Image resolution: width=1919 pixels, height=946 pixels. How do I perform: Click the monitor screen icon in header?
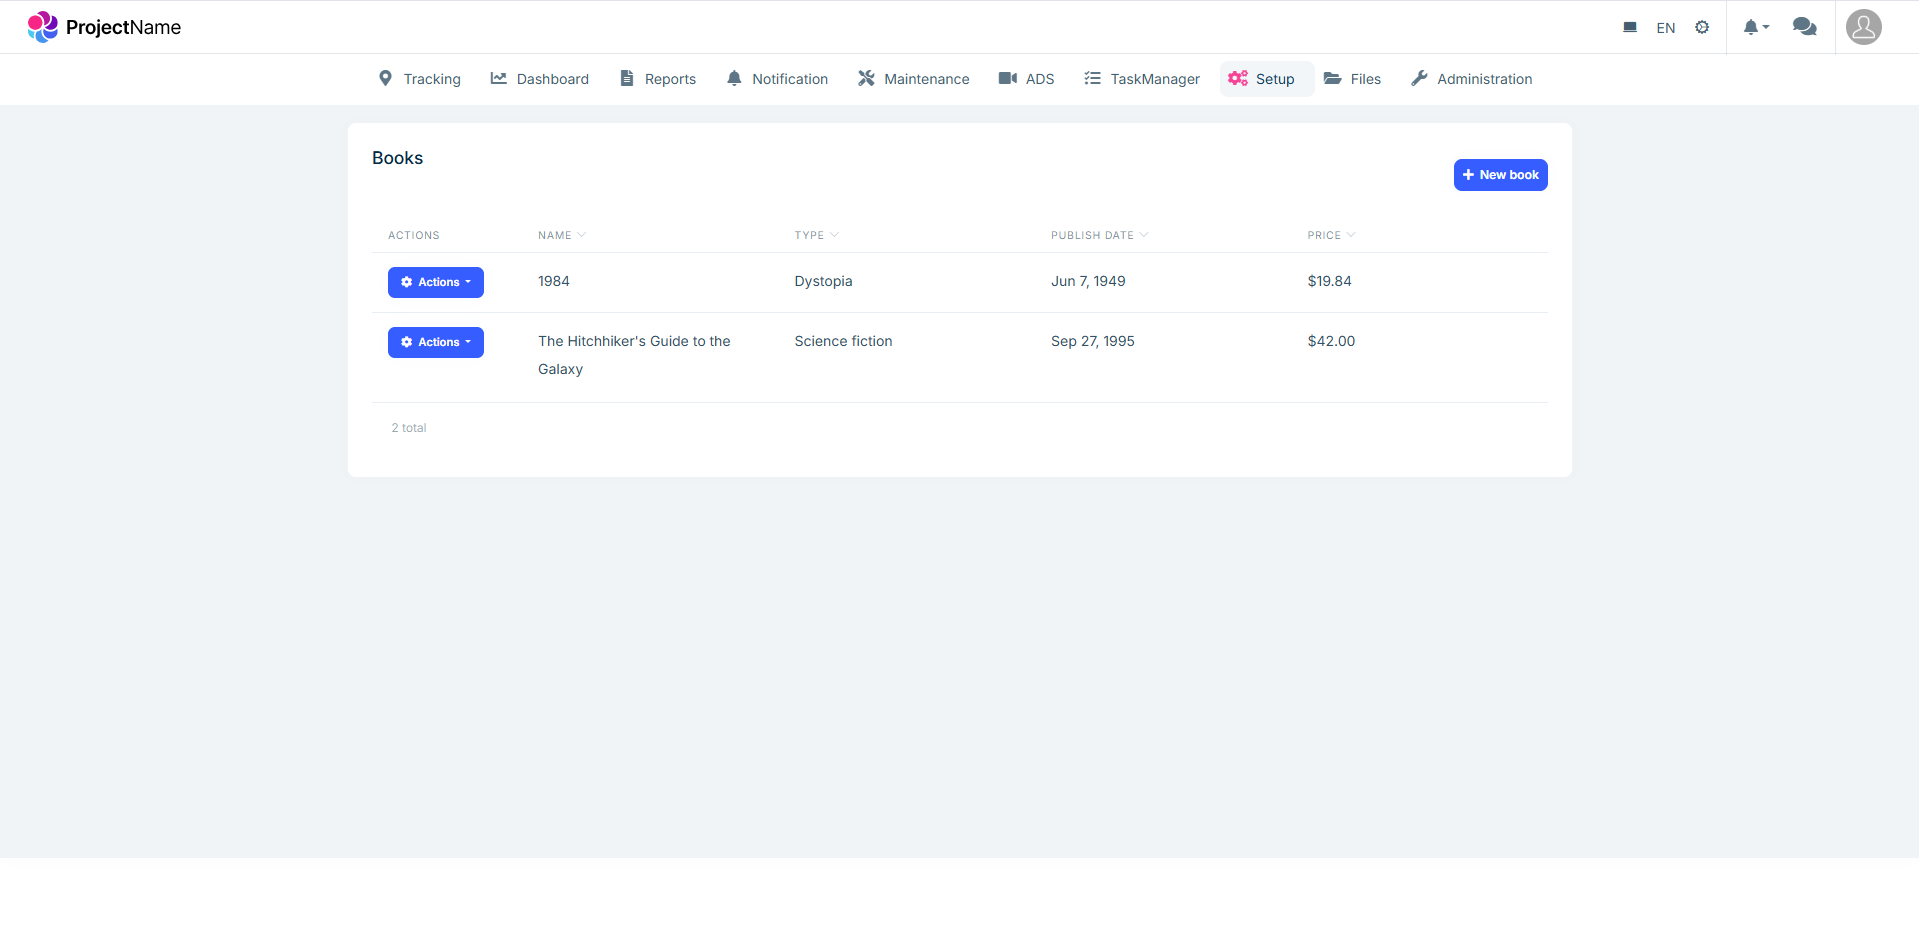click(x=1630, y=27)
